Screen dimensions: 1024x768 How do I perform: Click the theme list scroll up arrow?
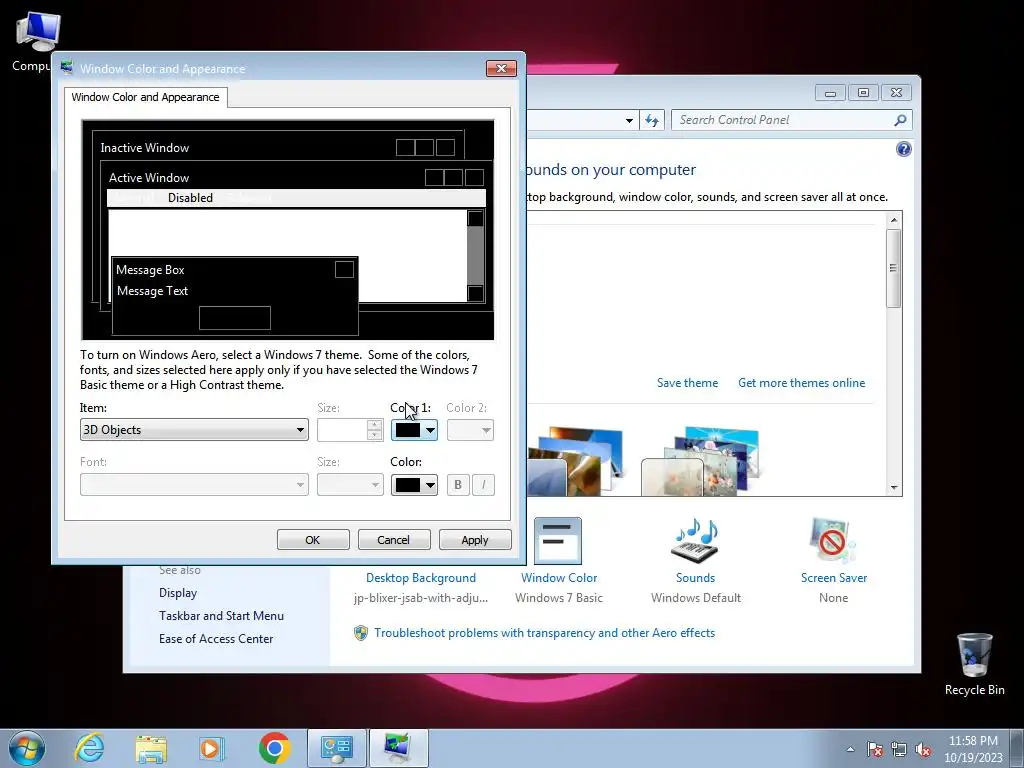click(894, 220)
